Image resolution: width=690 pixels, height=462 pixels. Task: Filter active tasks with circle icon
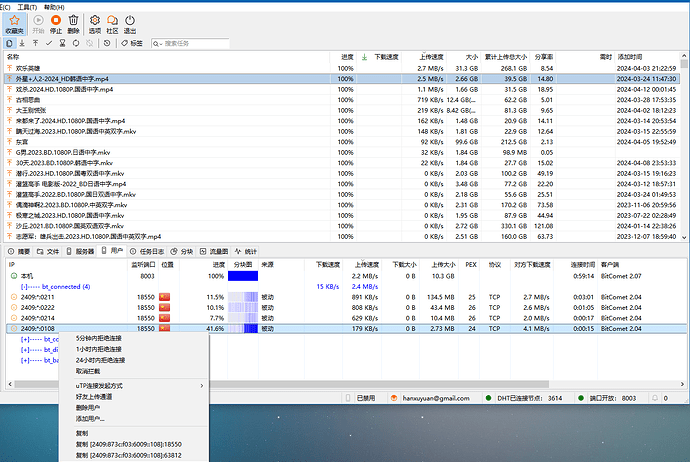click(x=76, y=43)
